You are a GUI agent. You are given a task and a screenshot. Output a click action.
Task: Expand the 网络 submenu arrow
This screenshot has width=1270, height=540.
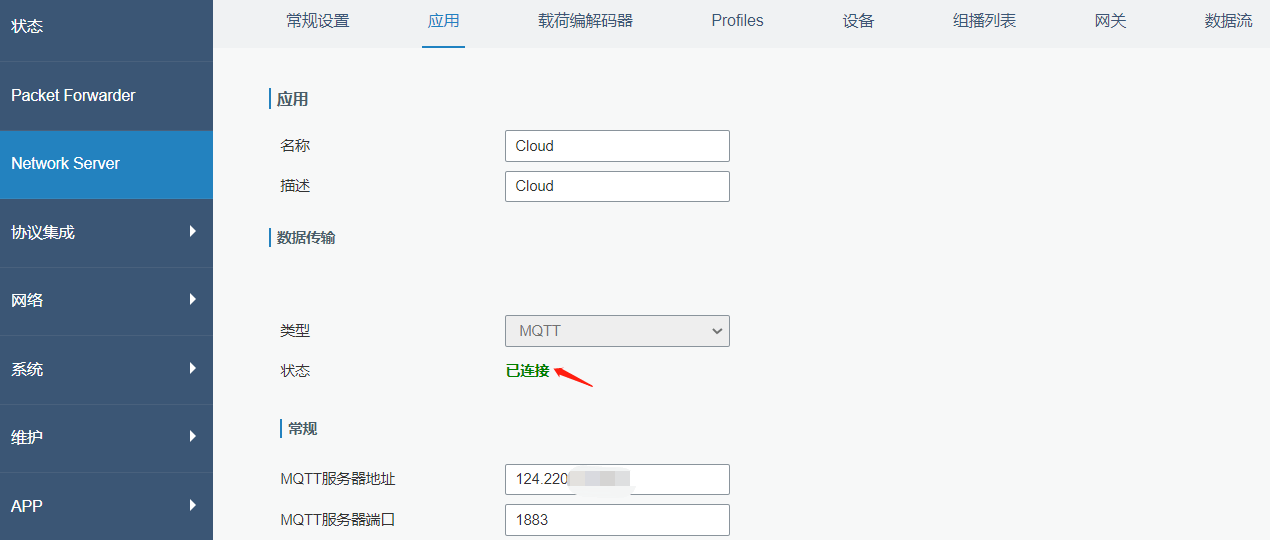[x=193, y=299]
